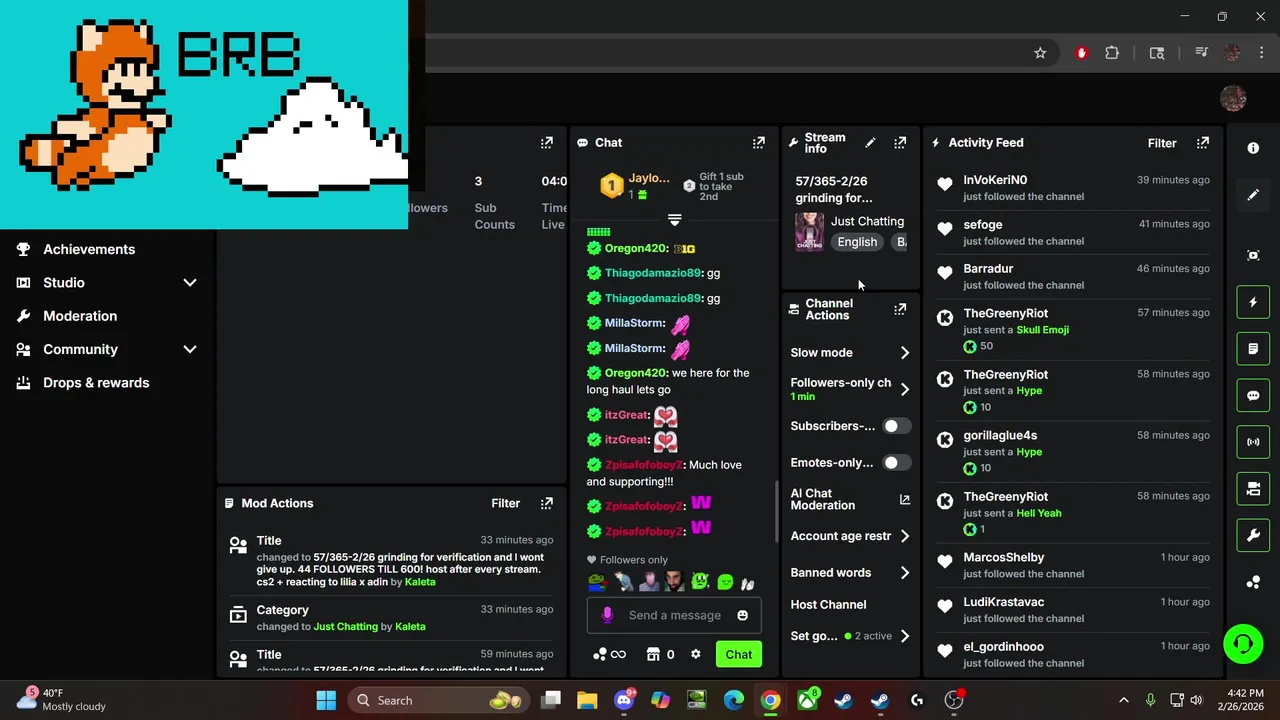
Task: Click the three-dots icon in right sidebar
Action: [1253, 582]
